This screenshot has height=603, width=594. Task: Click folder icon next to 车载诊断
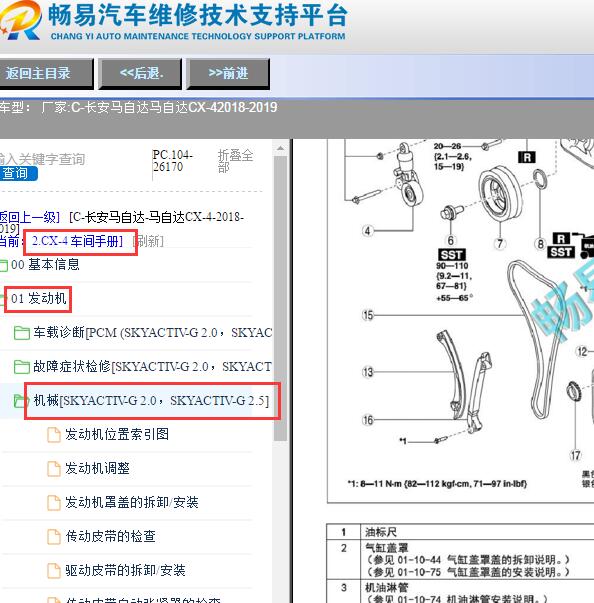pyautogui.click(x=22, y=333)
